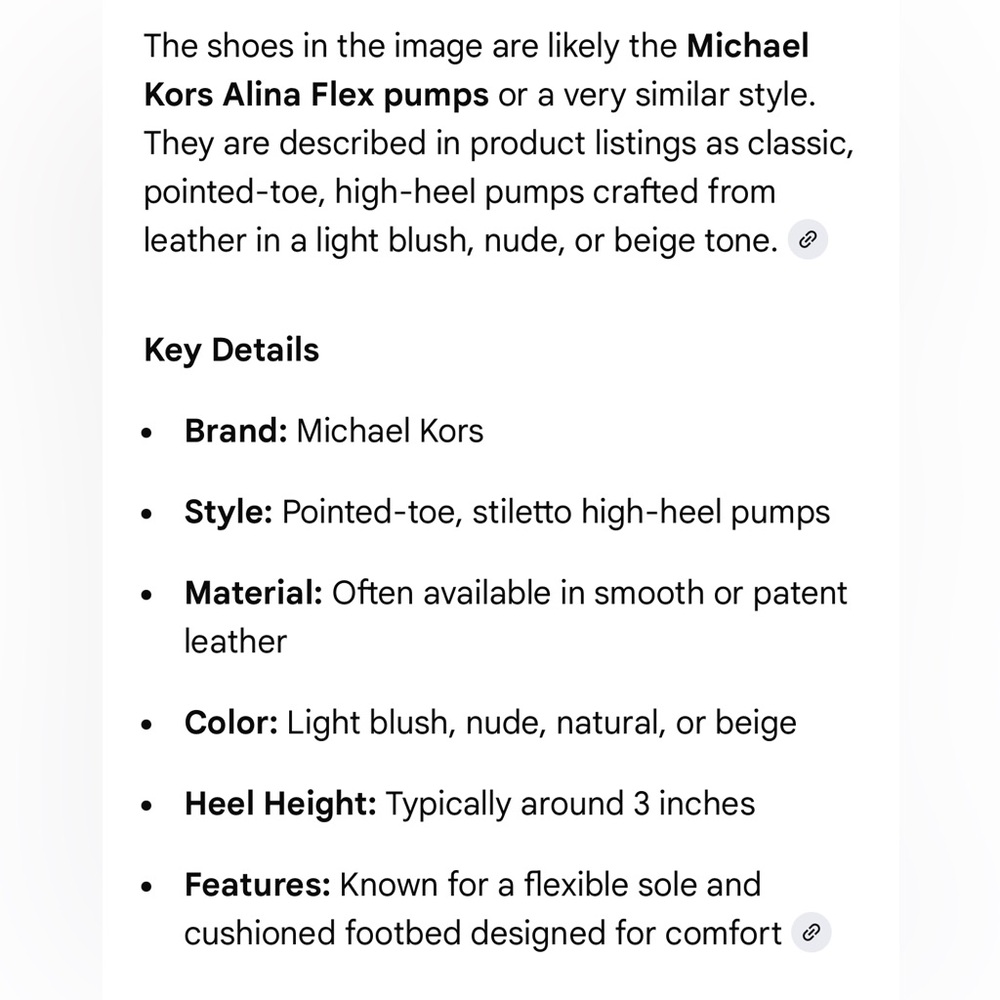This screenshot has width=1000, height=1000.
Task: Click the bold "Brand:" label
Action: tap(236, 430)
